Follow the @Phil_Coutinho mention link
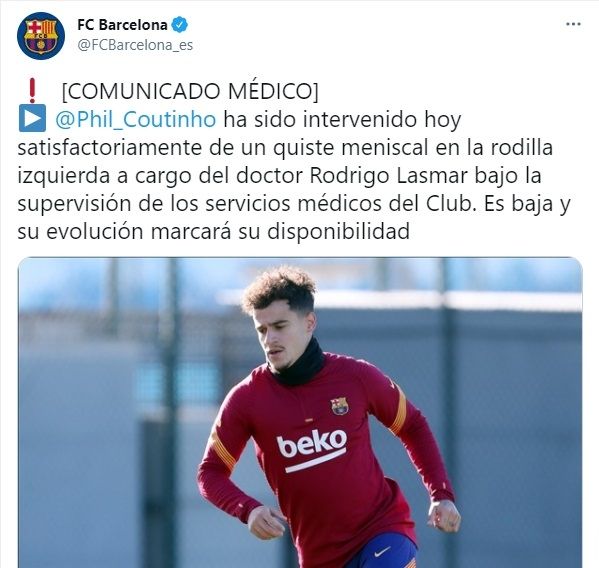 (136, 120)
